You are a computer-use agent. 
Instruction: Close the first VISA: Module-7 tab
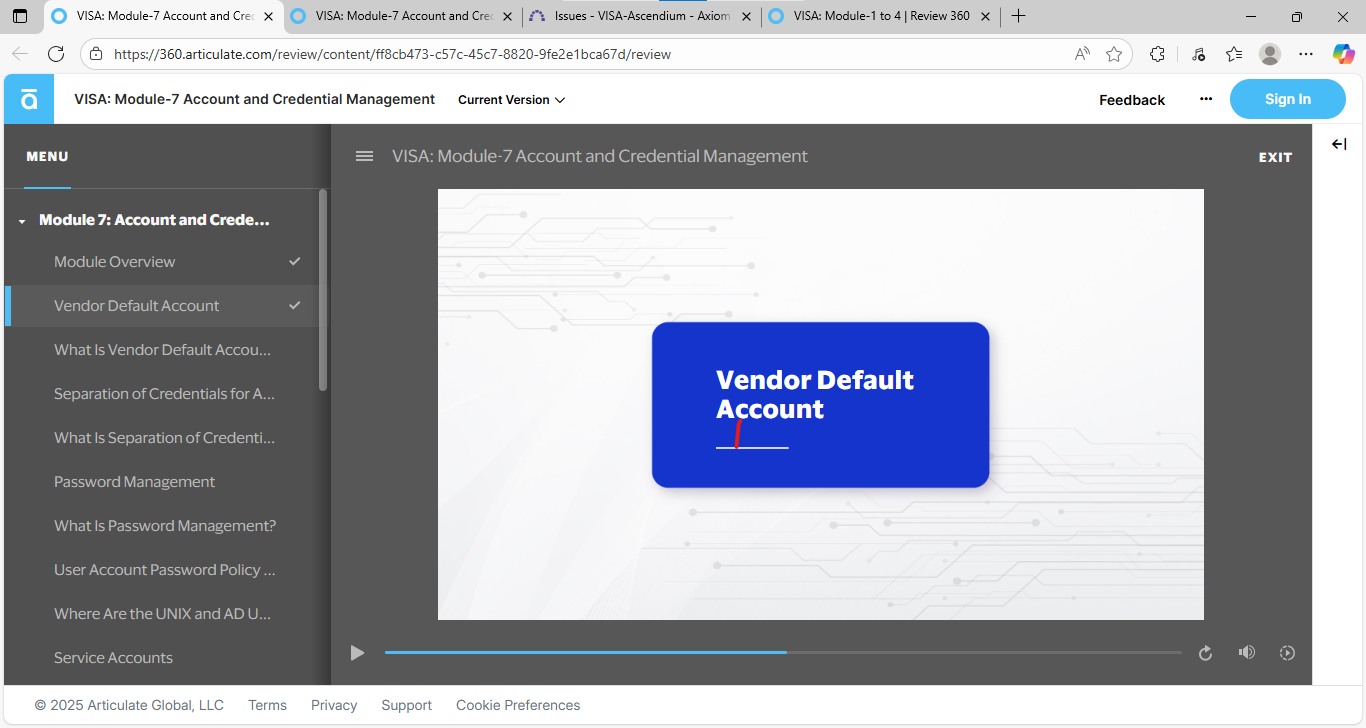[268, 16]
